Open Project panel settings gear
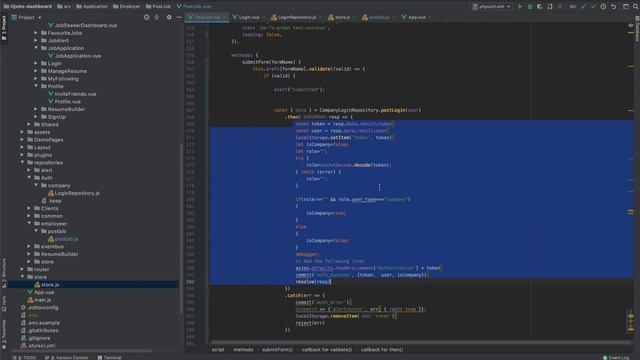The width and height of the screenshot is (640, 360). point(169,18)
